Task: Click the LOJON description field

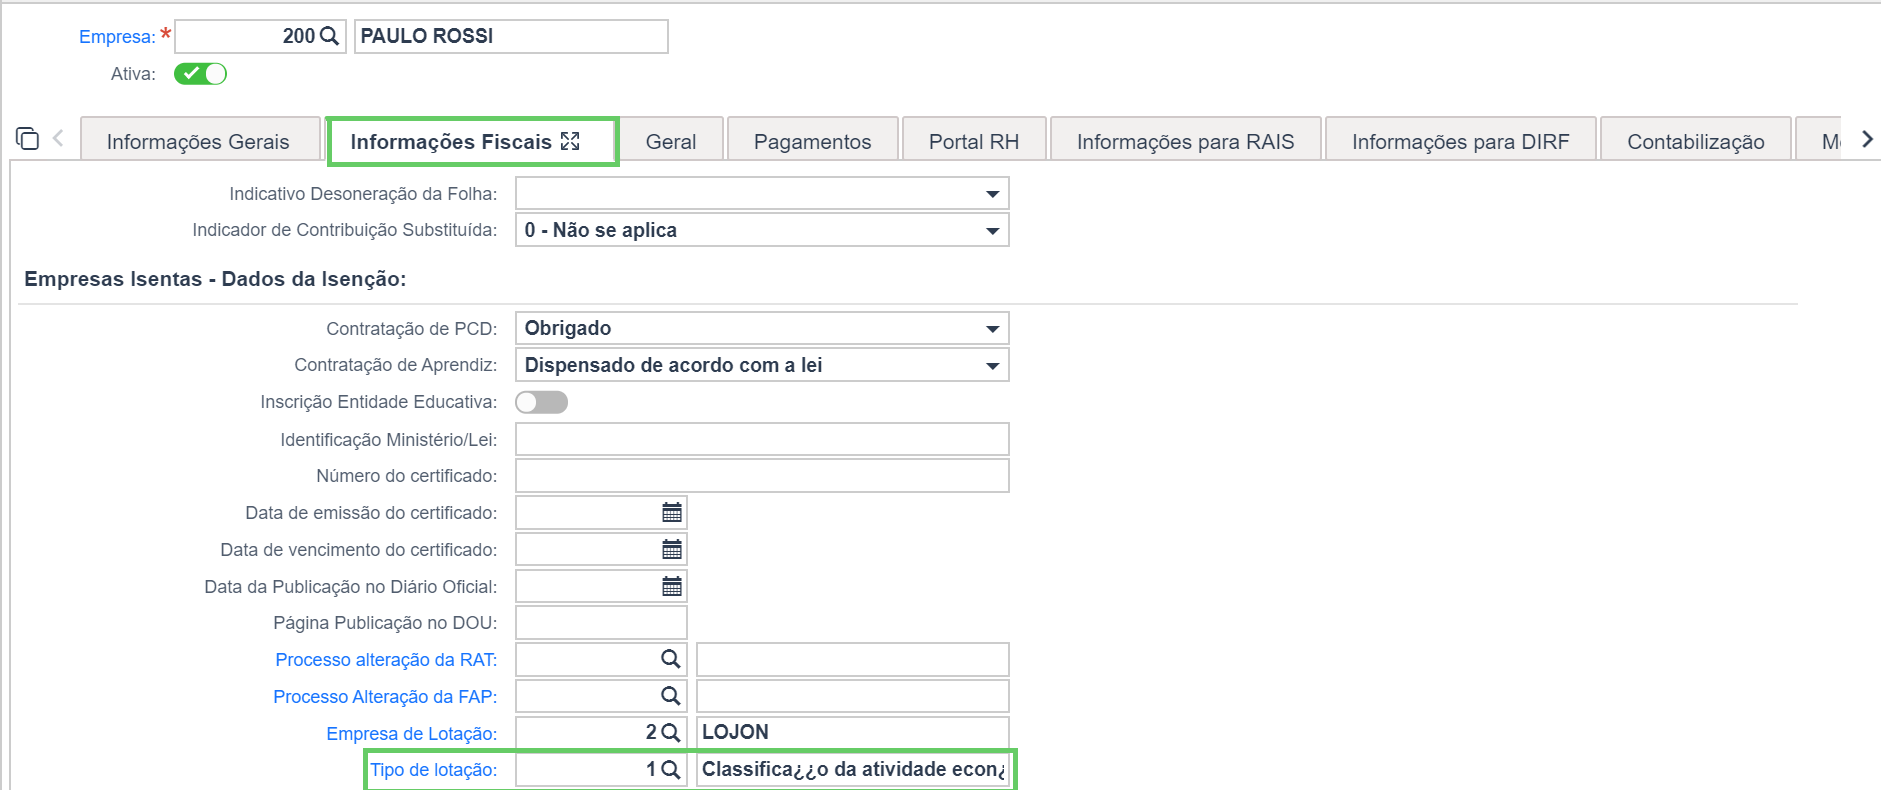Action: [853, 732]
